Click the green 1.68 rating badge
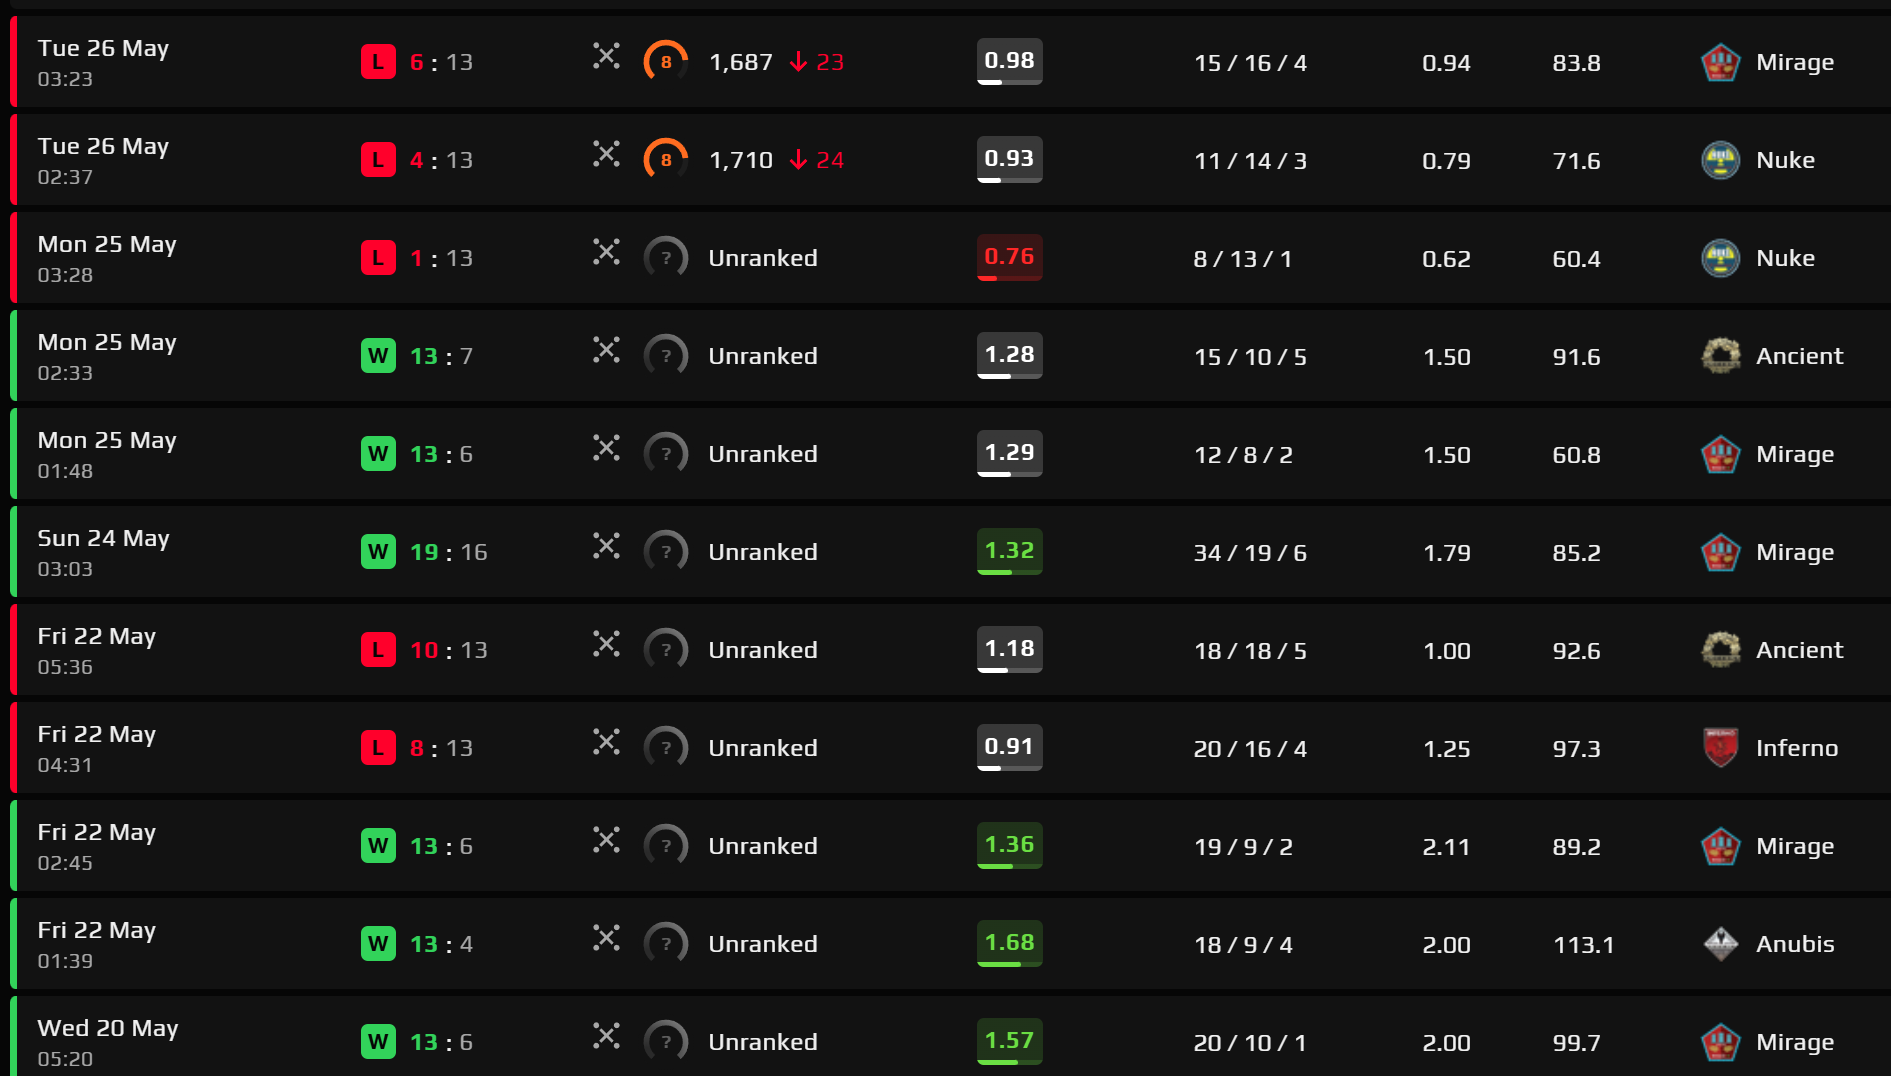 pos(1009,944)
